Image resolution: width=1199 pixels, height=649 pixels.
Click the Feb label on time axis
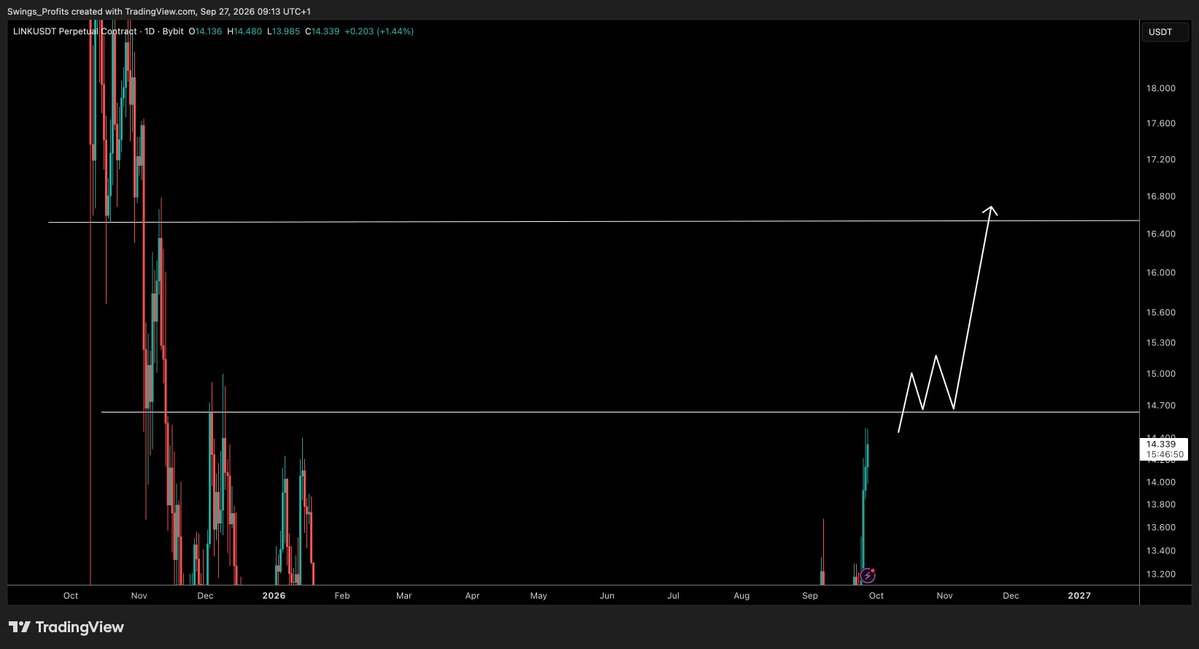342,595
